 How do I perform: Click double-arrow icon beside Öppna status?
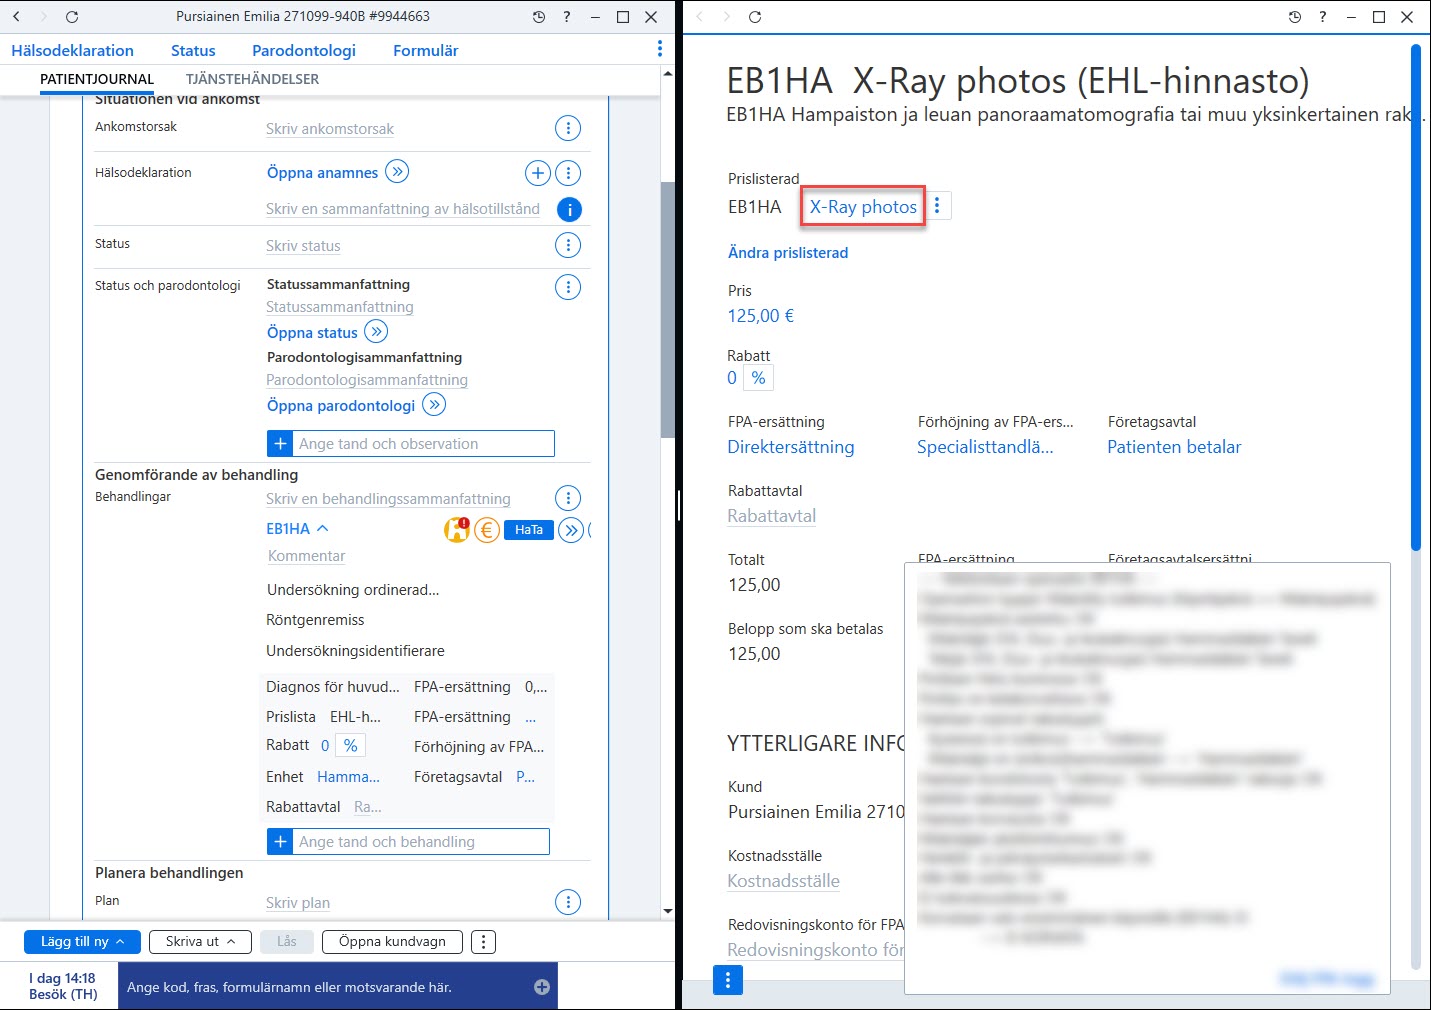click(x=376, y=332)
